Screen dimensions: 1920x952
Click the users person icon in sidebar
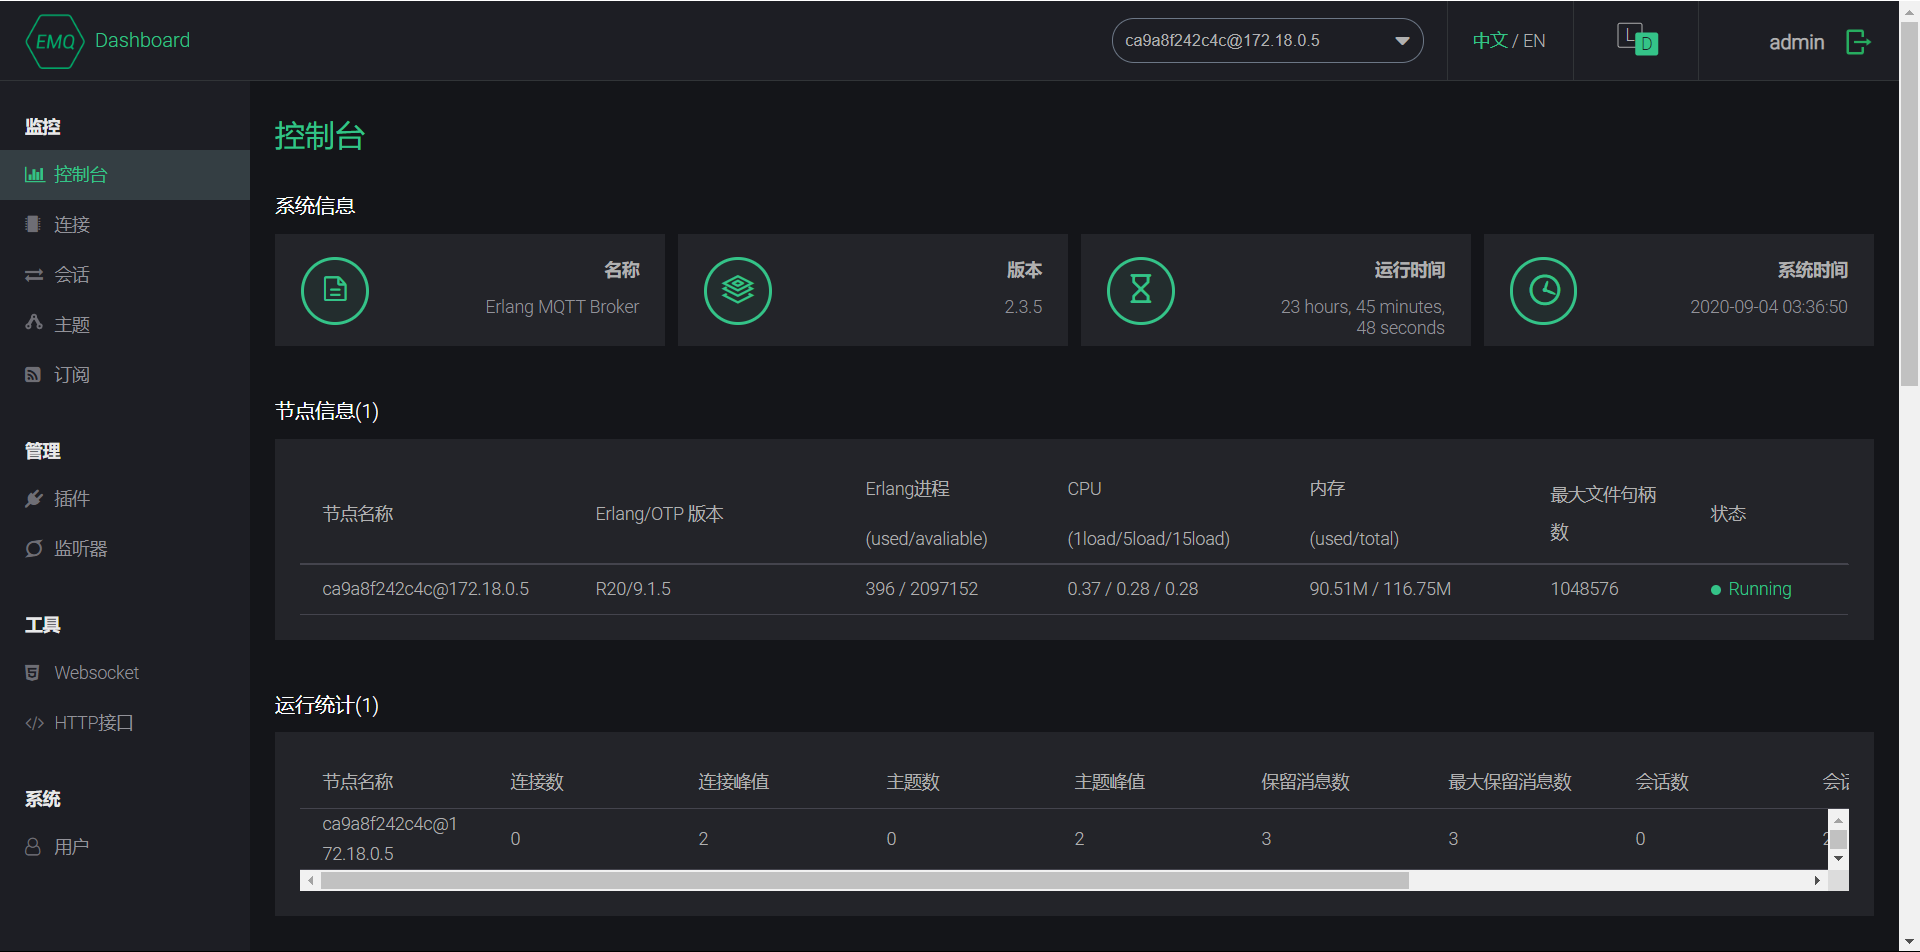point(33,846)
